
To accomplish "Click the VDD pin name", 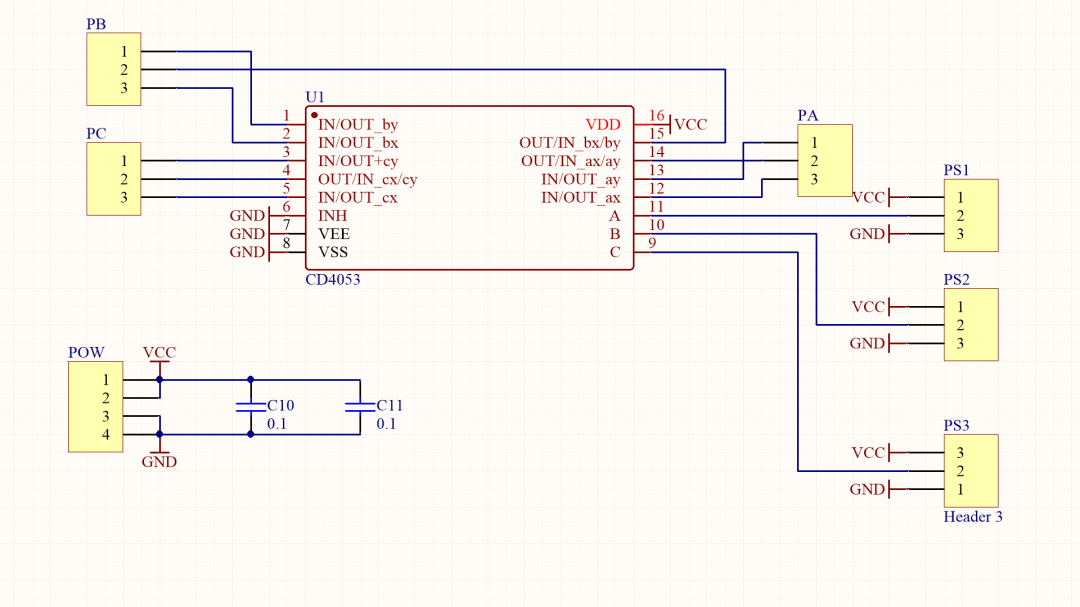I will tap(603, 125).
